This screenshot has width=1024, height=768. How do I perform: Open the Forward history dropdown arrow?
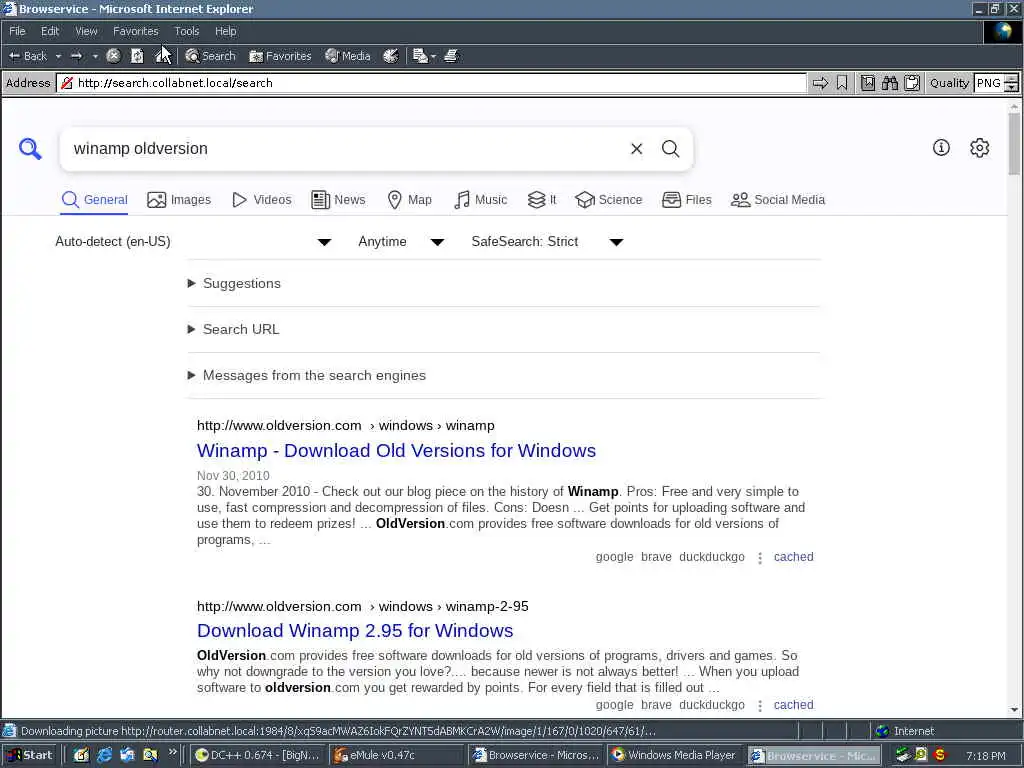click(95, 56)
